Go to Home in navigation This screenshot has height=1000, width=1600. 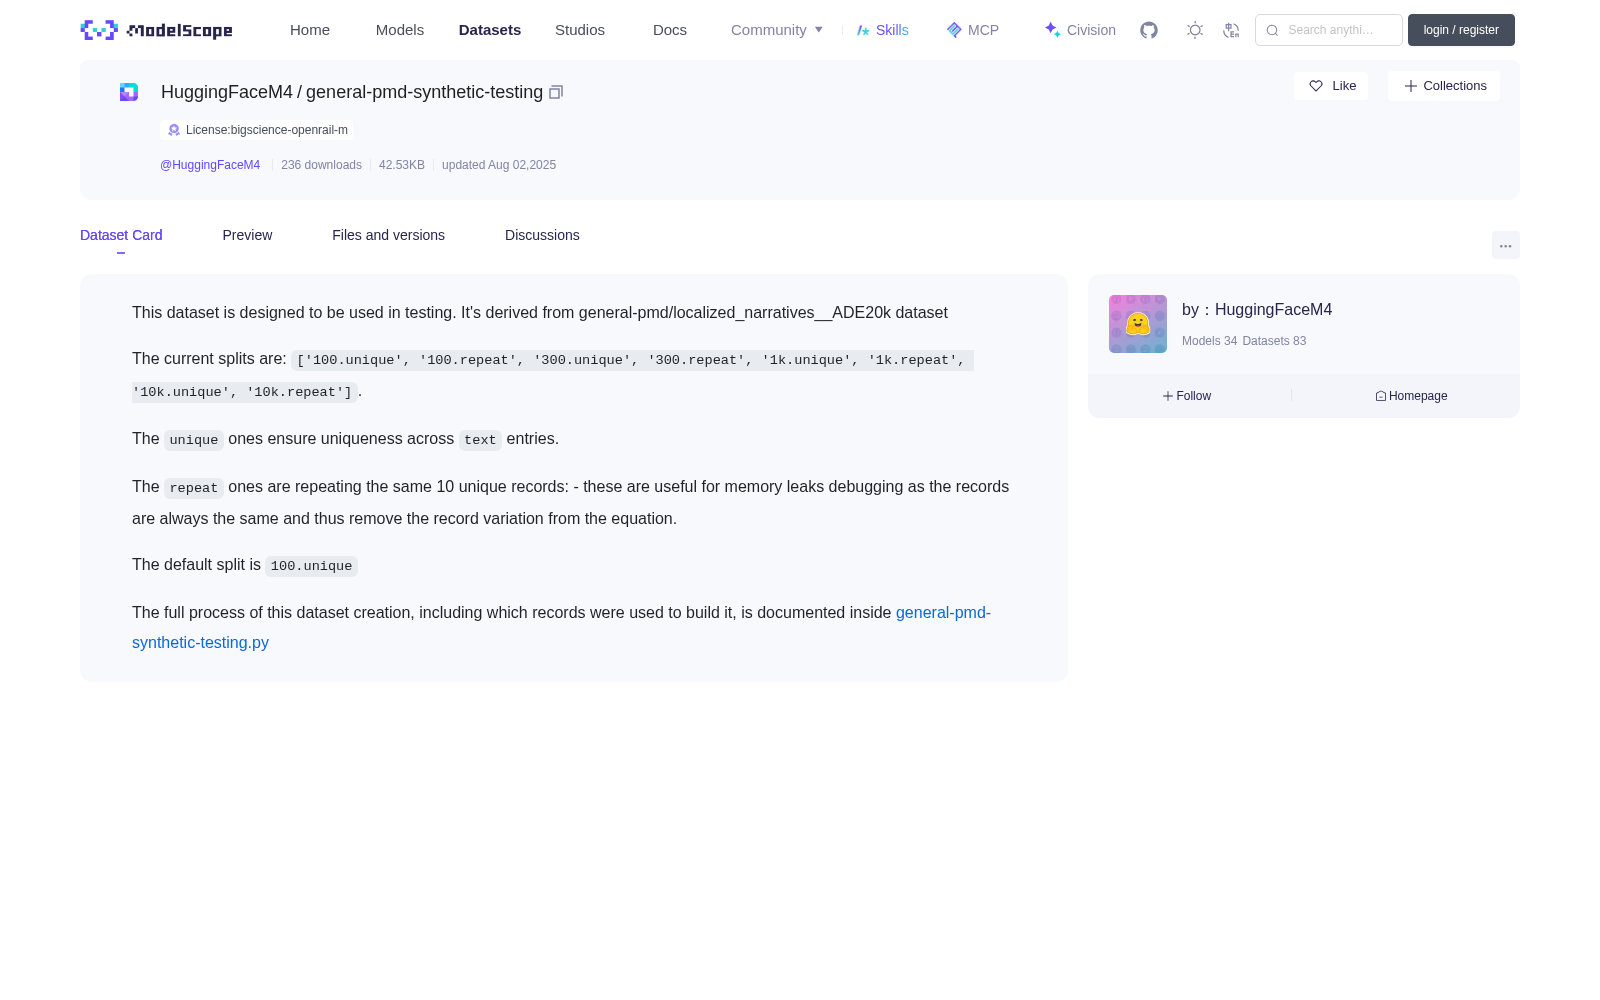[310, 30]
